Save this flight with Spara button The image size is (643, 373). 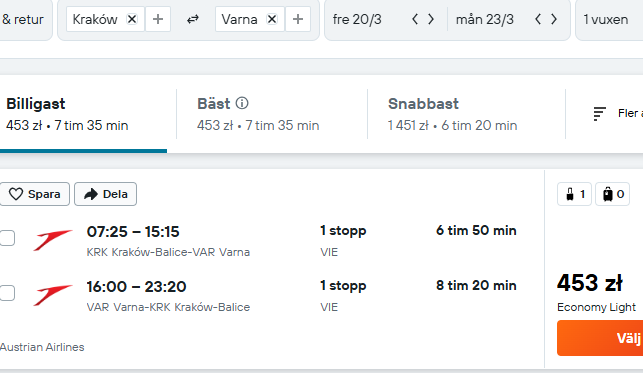(34, 194)
